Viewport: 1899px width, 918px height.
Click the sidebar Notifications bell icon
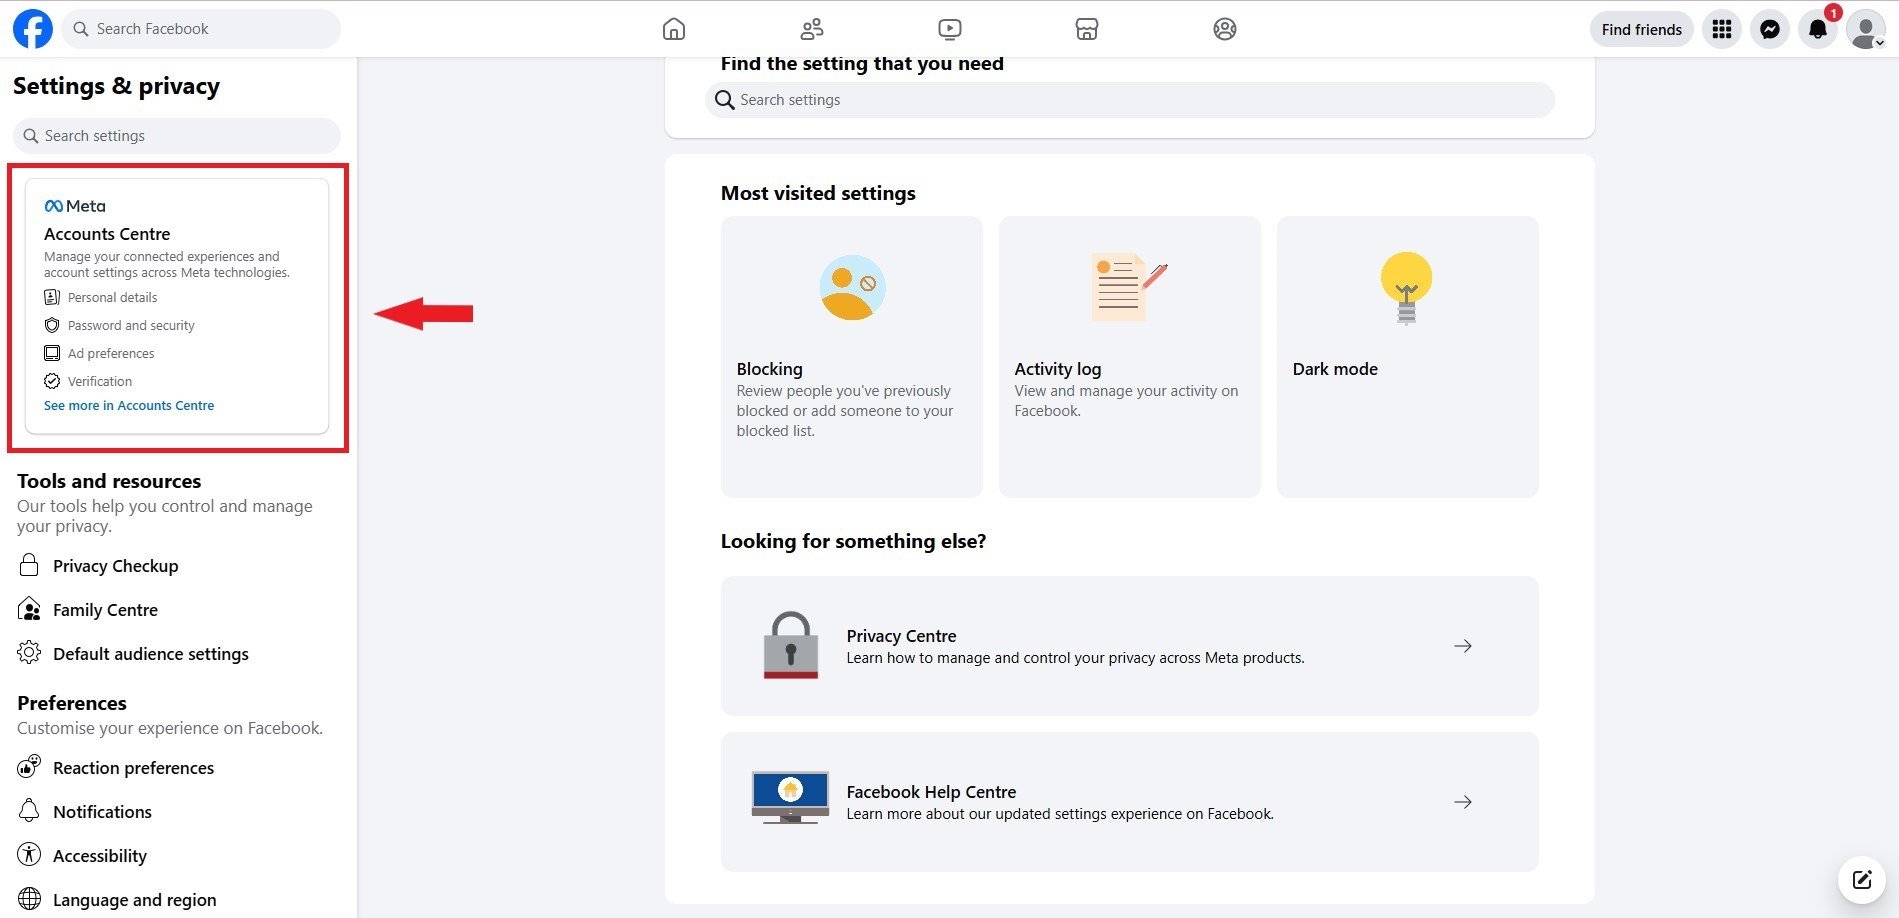(29, 811)
